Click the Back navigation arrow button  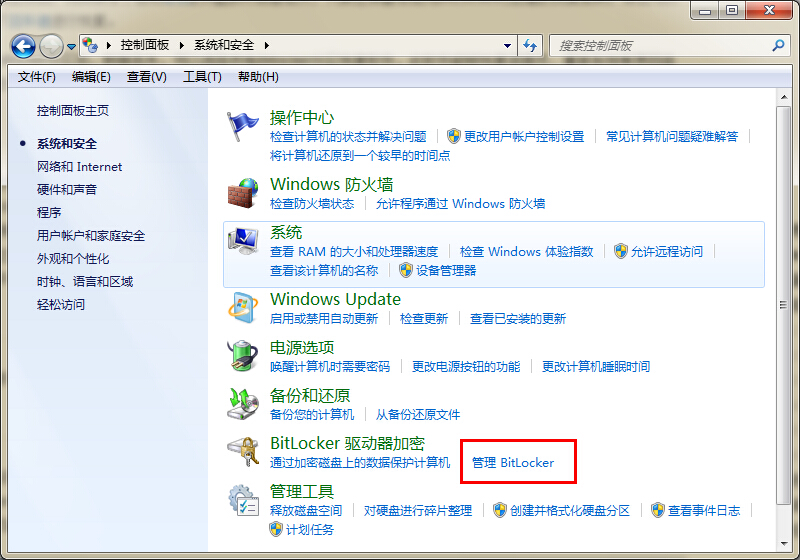23,46
